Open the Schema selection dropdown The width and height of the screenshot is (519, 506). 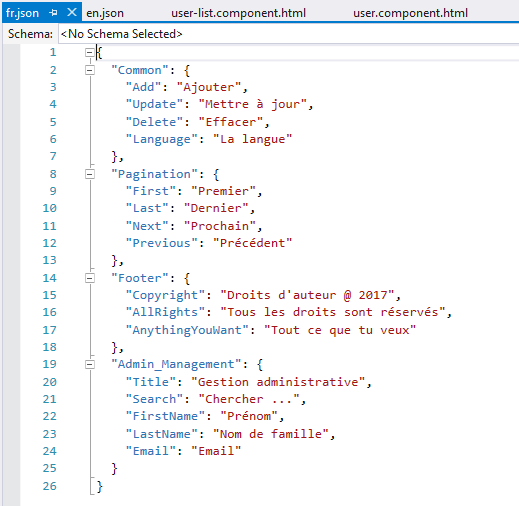click(x=289, y=34)
